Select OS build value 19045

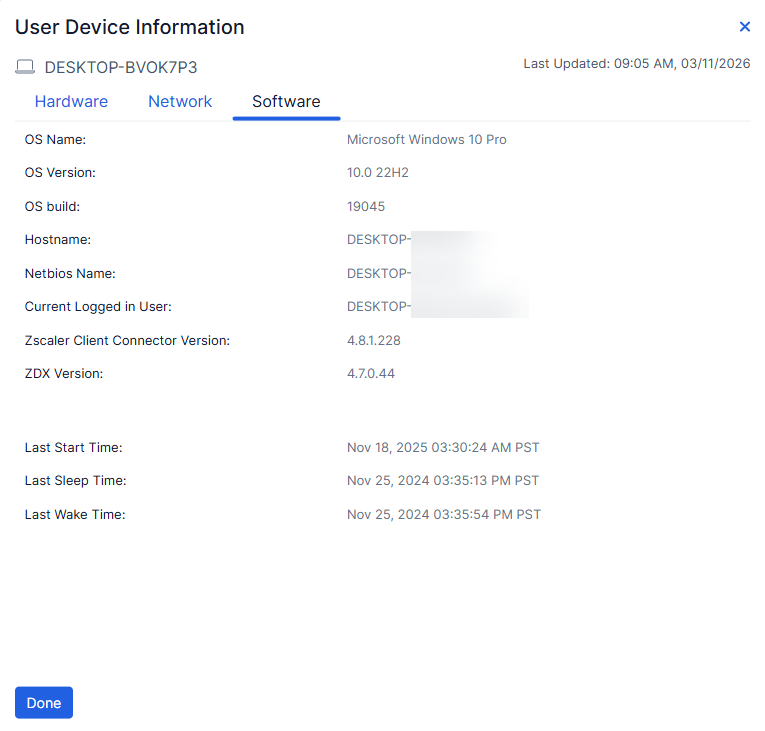[x=366, y=206]
